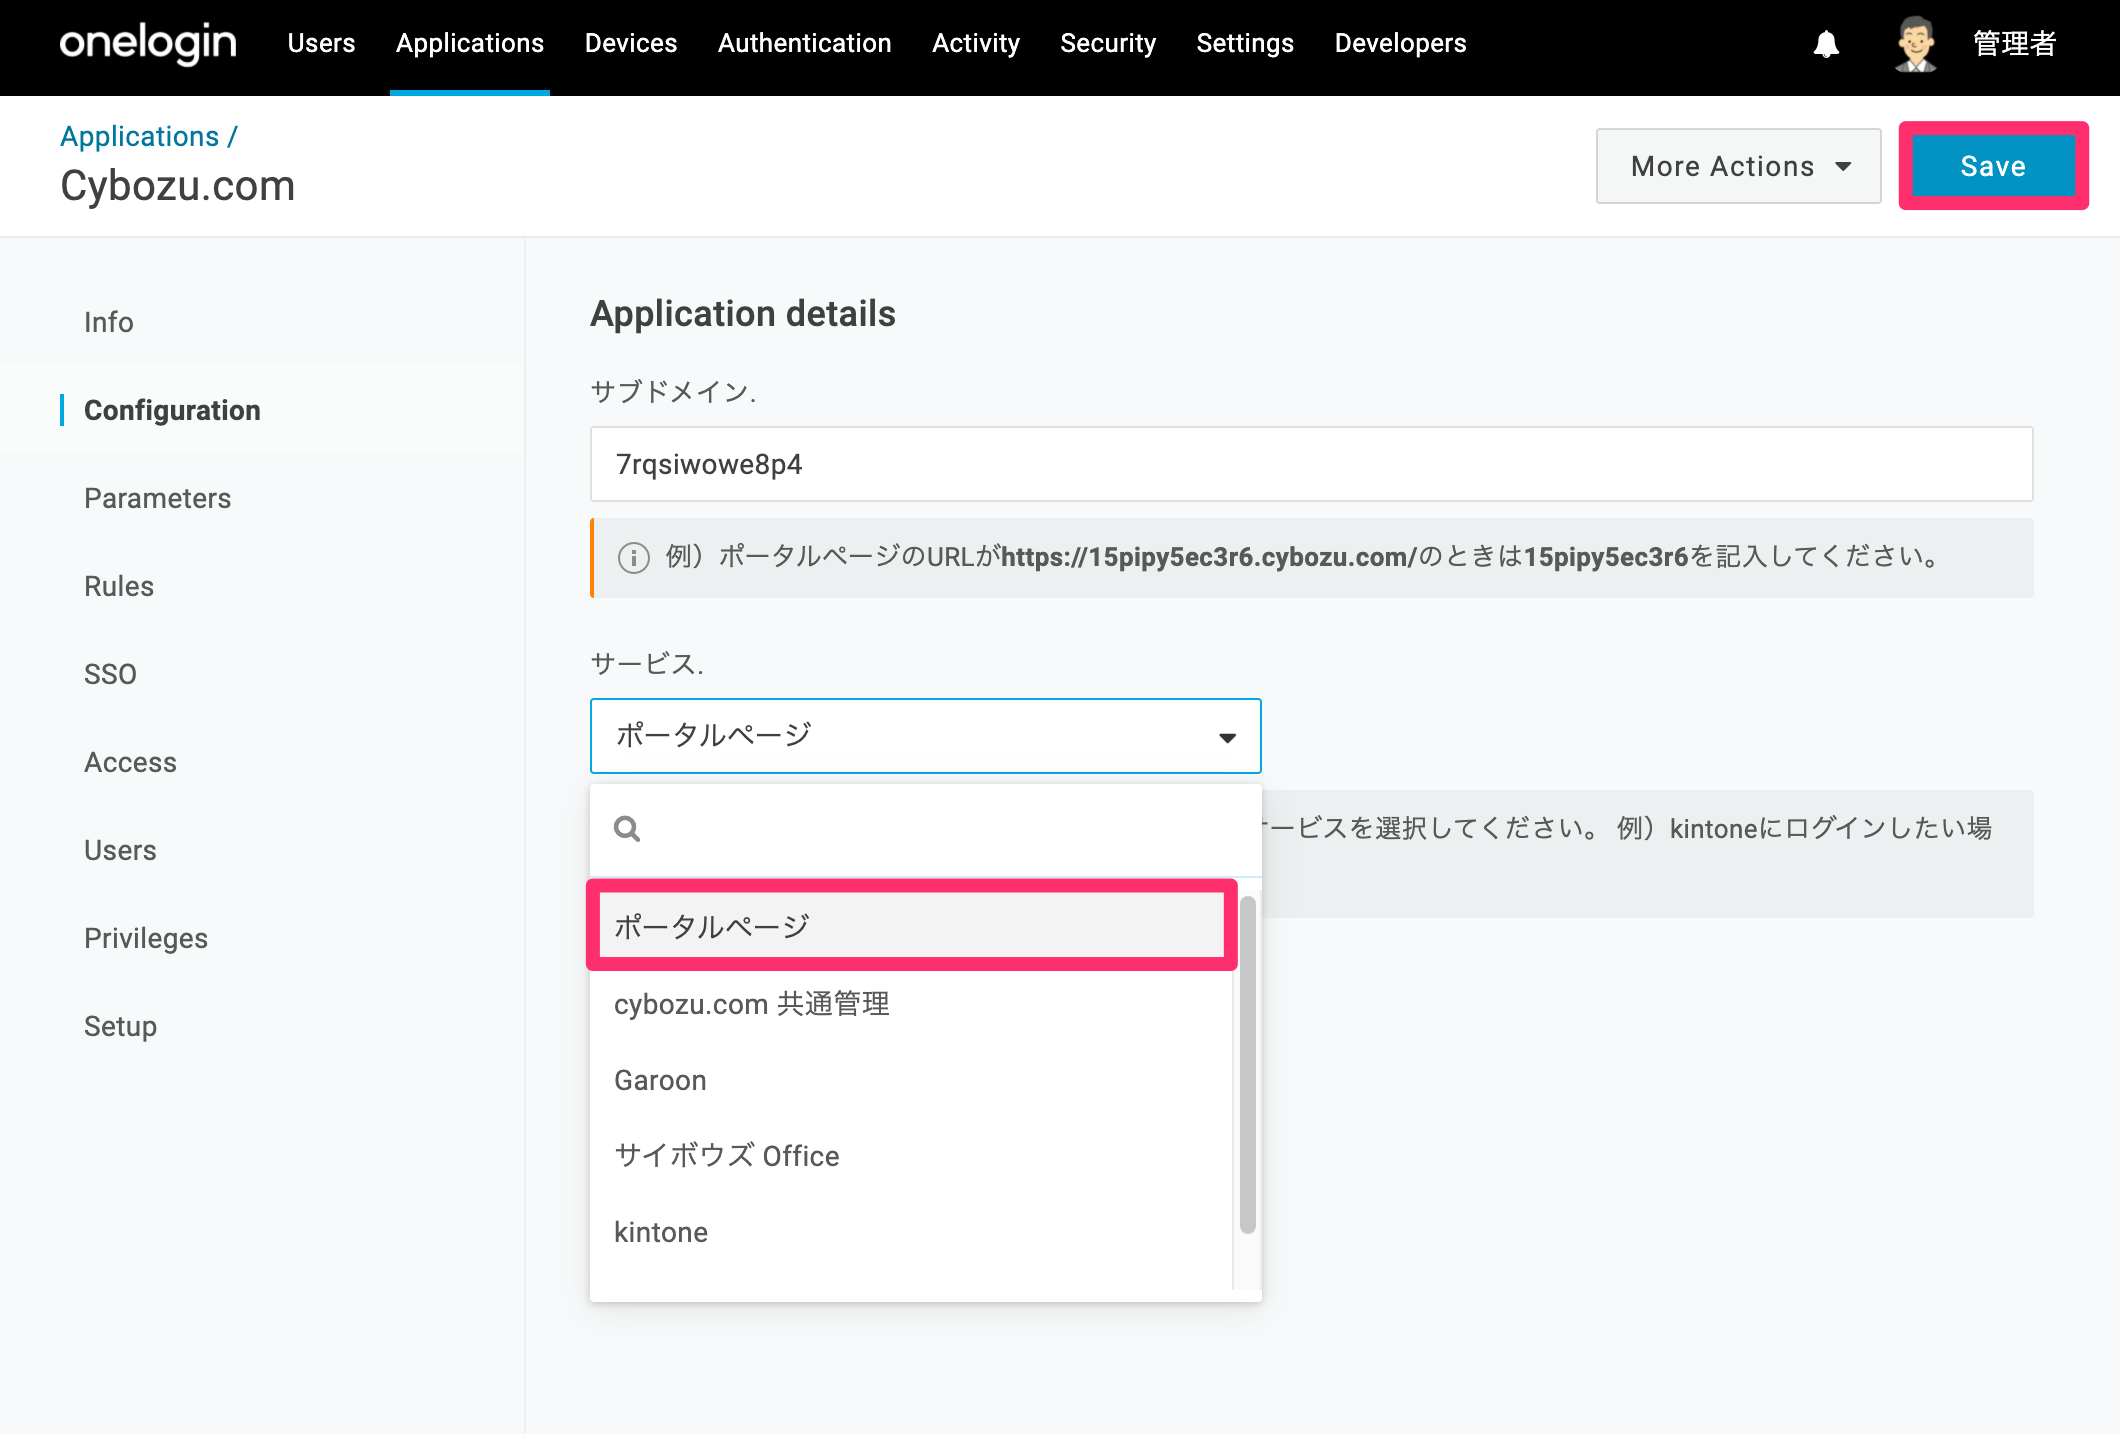Click the admin user avatar

(x=1915, y=44)
